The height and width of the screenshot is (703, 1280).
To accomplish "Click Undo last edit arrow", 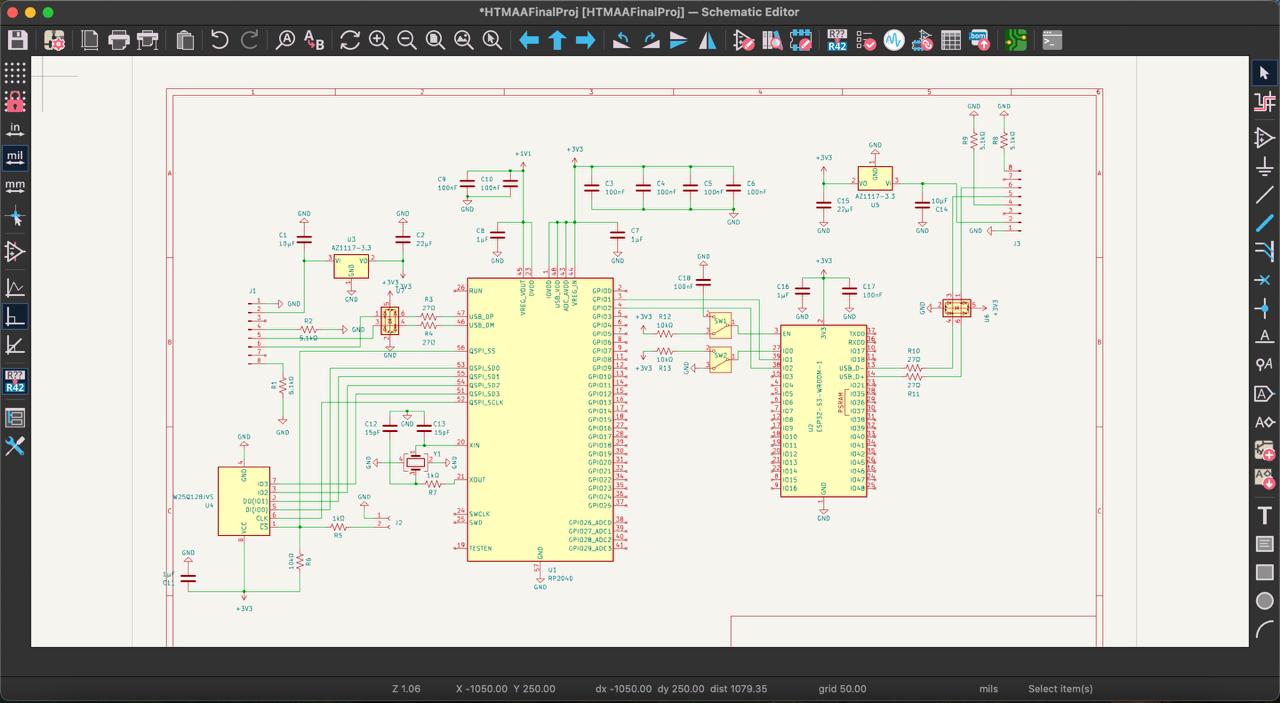I will click(220, 40).
